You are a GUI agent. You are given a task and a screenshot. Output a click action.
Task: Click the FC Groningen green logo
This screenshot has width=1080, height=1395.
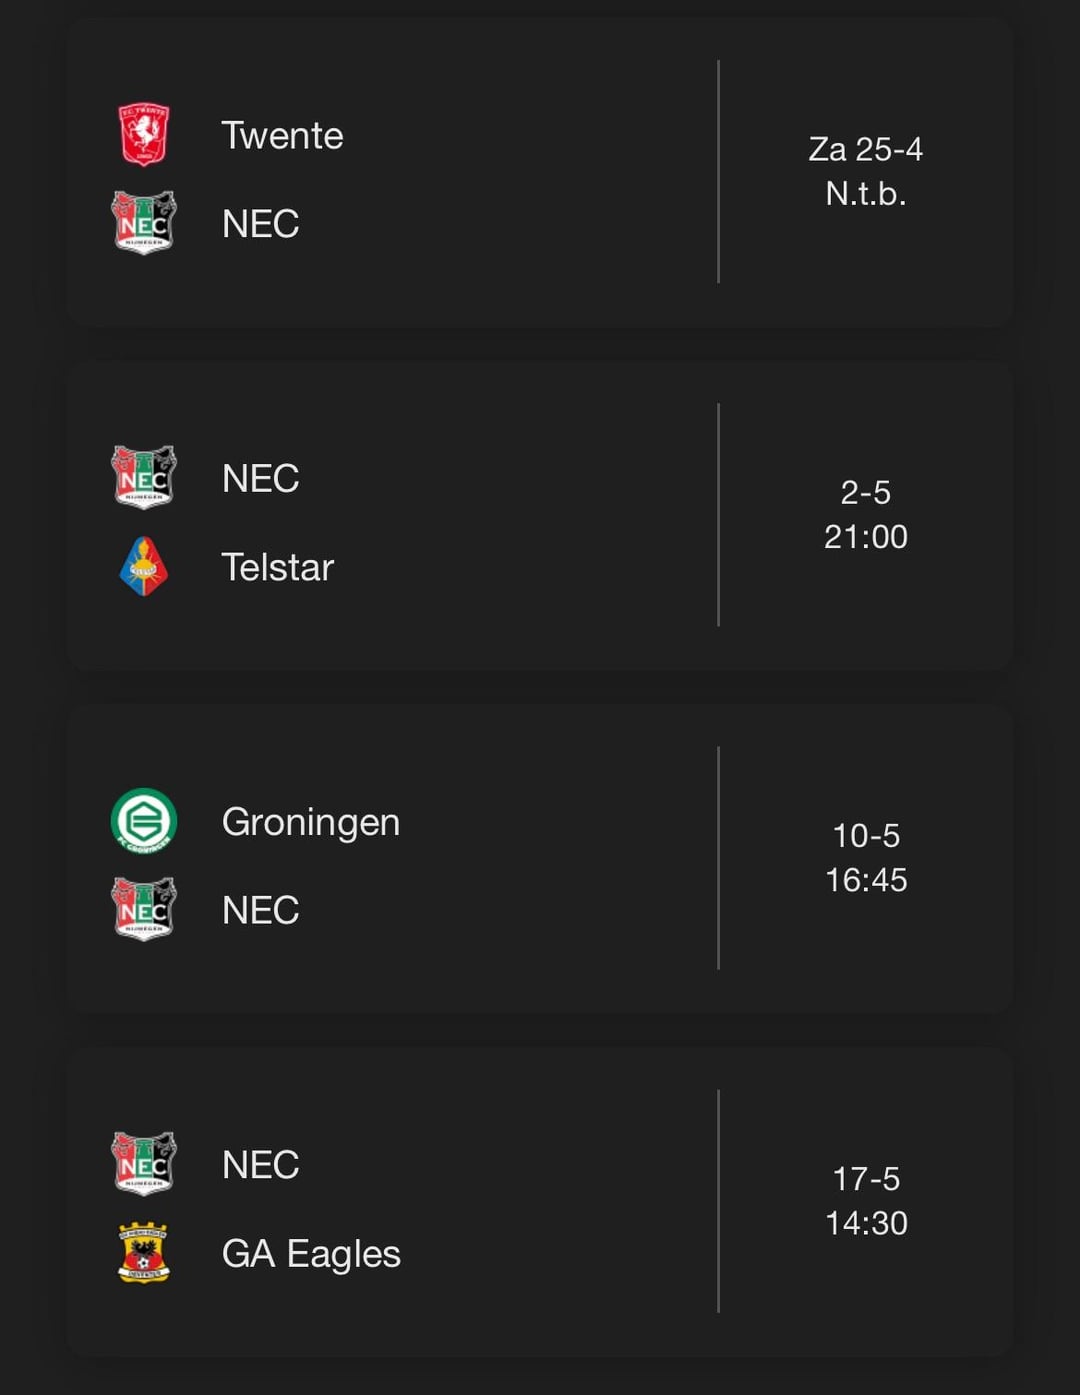point(143,821)
